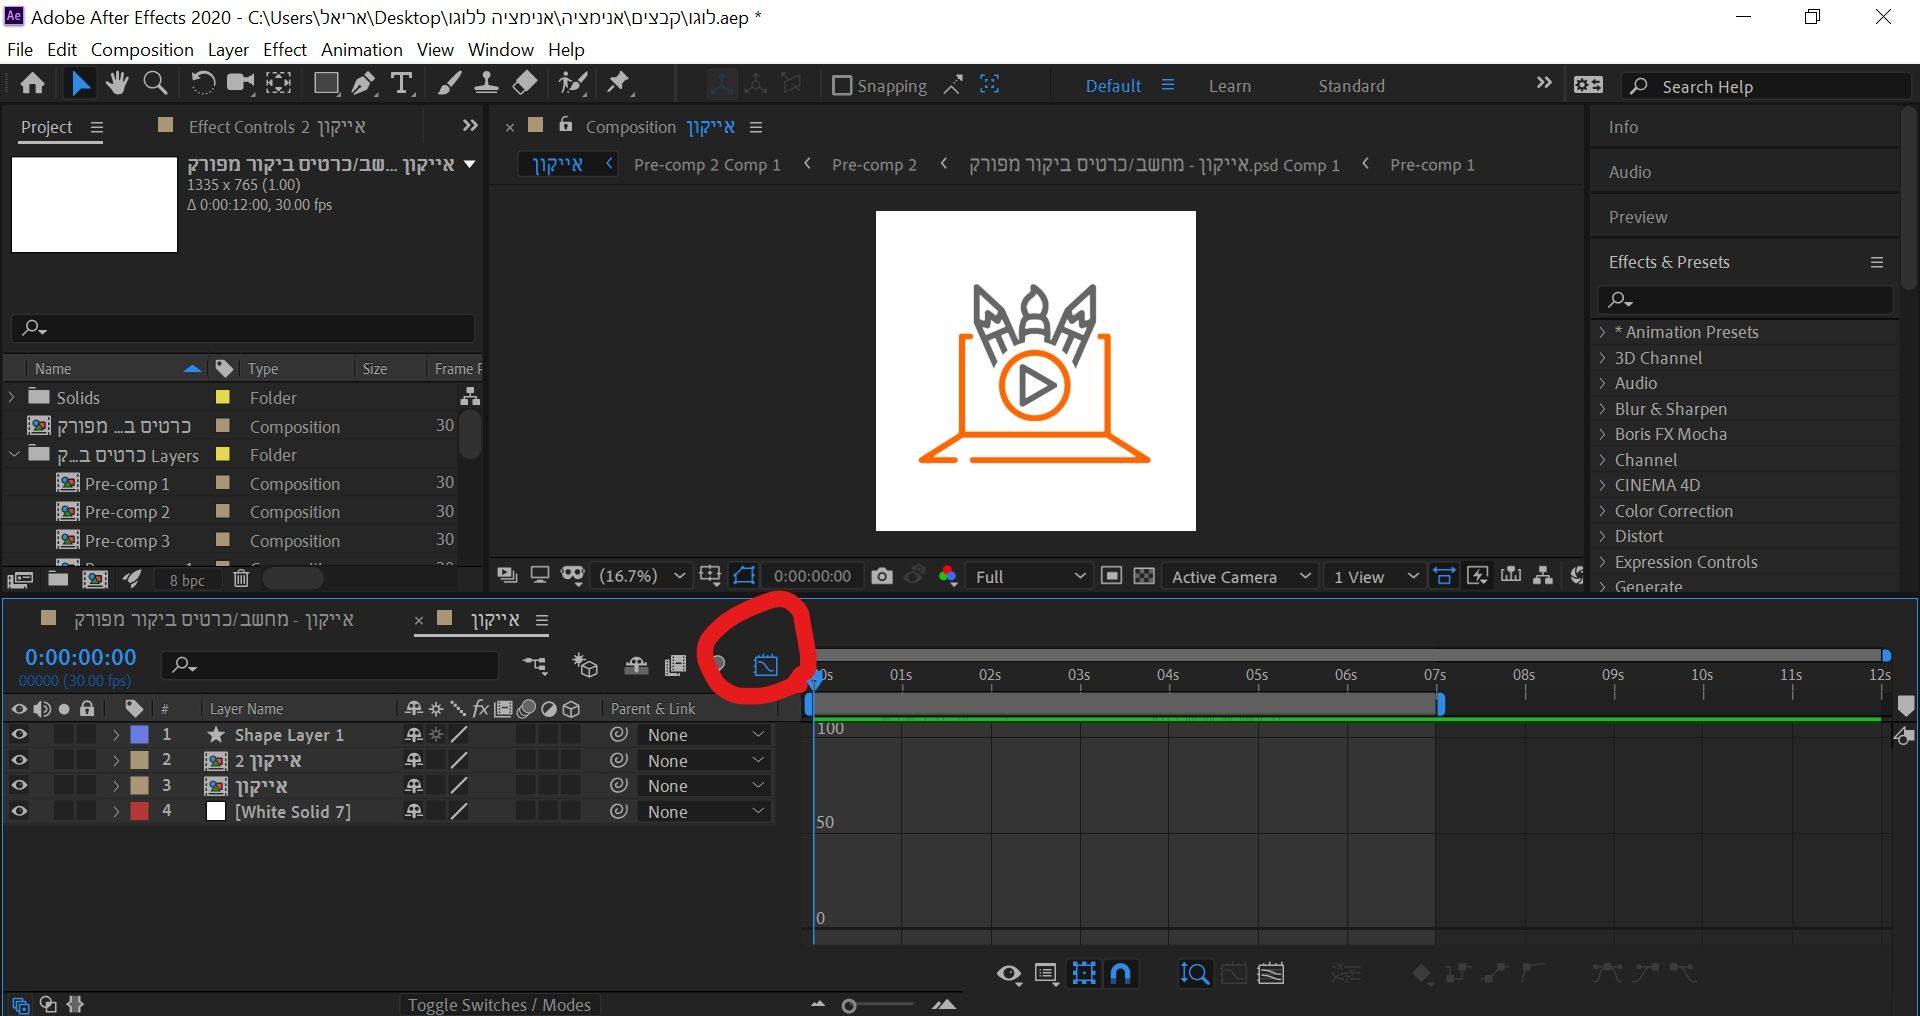Select the Horizontal Type tool
Viewport: 1920px width, 1016px height.
point(402,84)
